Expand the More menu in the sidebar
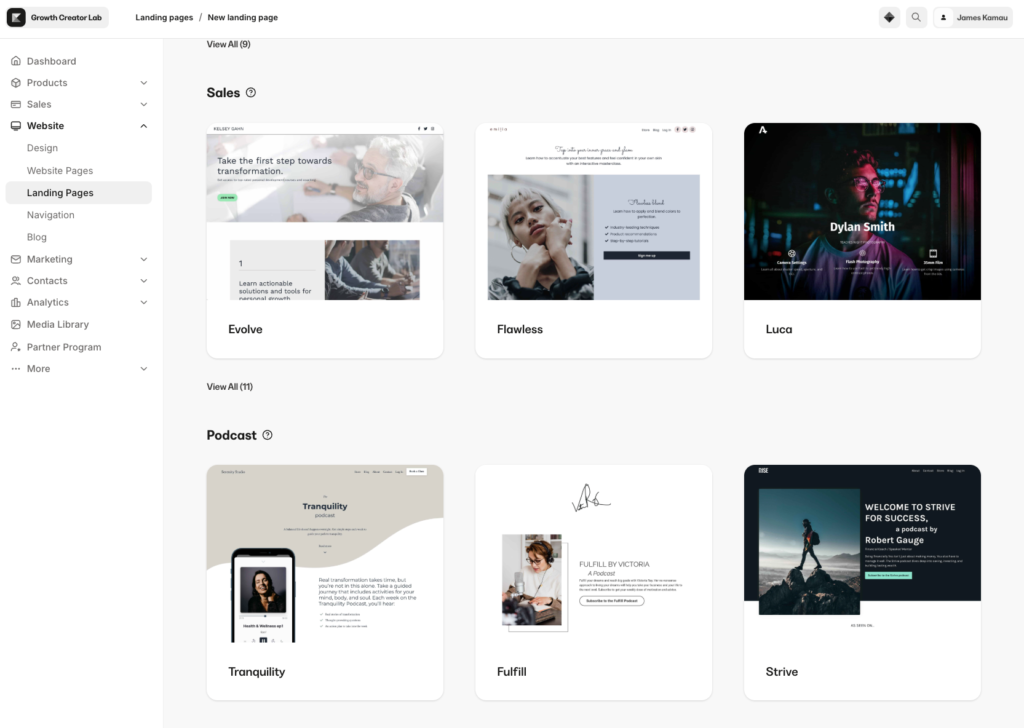The width and height of the screenshot is (1024, 728). (142, 368)
